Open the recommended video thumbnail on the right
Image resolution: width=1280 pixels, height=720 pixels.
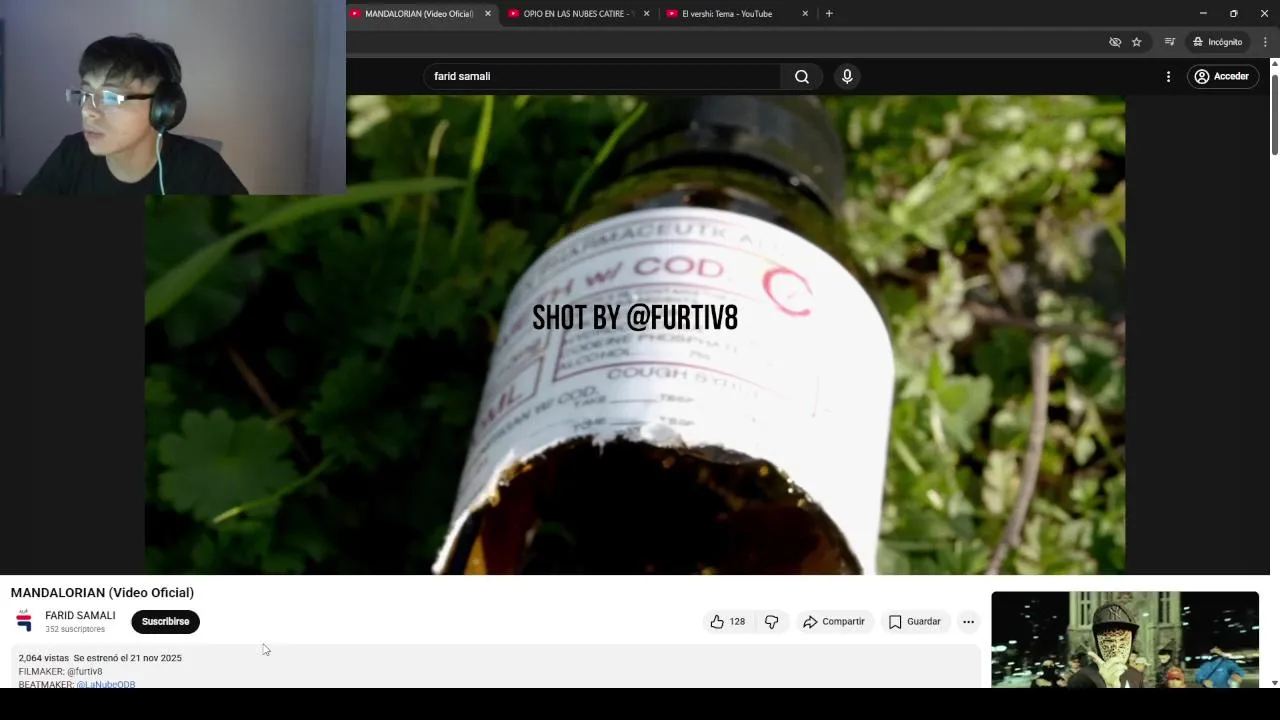point(1125,639)
